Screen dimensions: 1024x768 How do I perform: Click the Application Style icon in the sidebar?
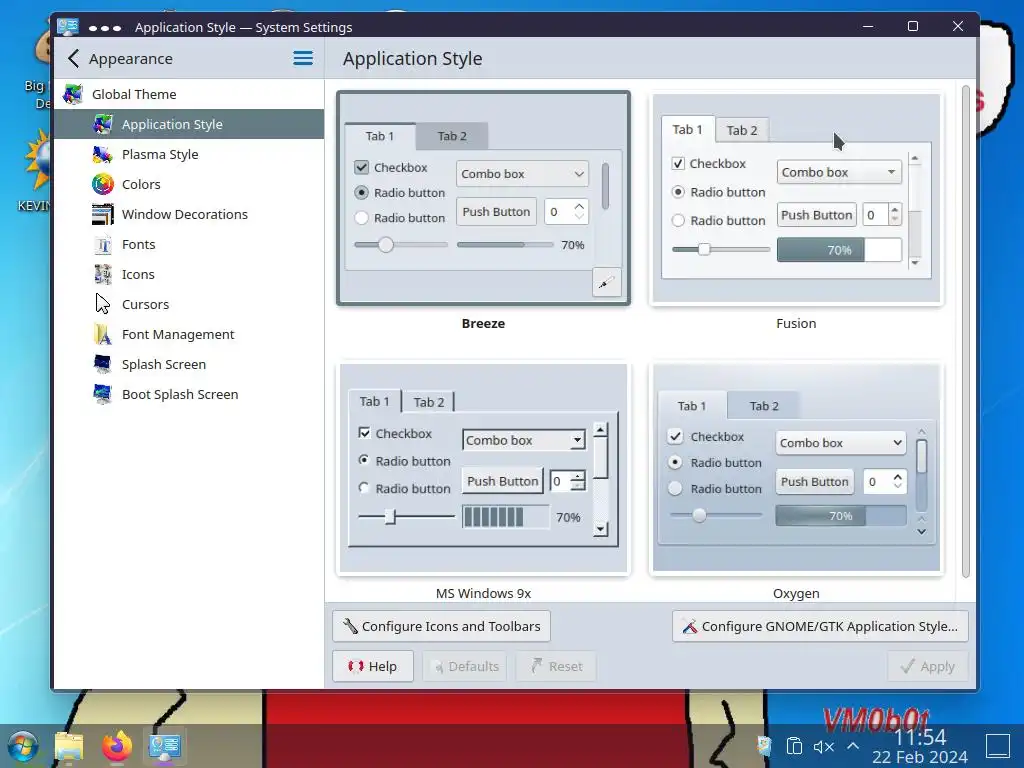point(103,124)
